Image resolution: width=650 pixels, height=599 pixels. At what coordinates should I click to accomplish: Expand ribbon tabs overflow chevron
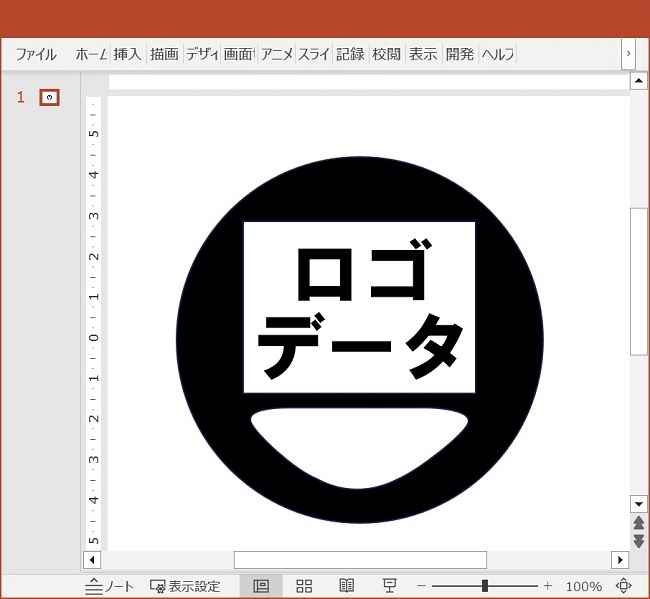point(628,53)
